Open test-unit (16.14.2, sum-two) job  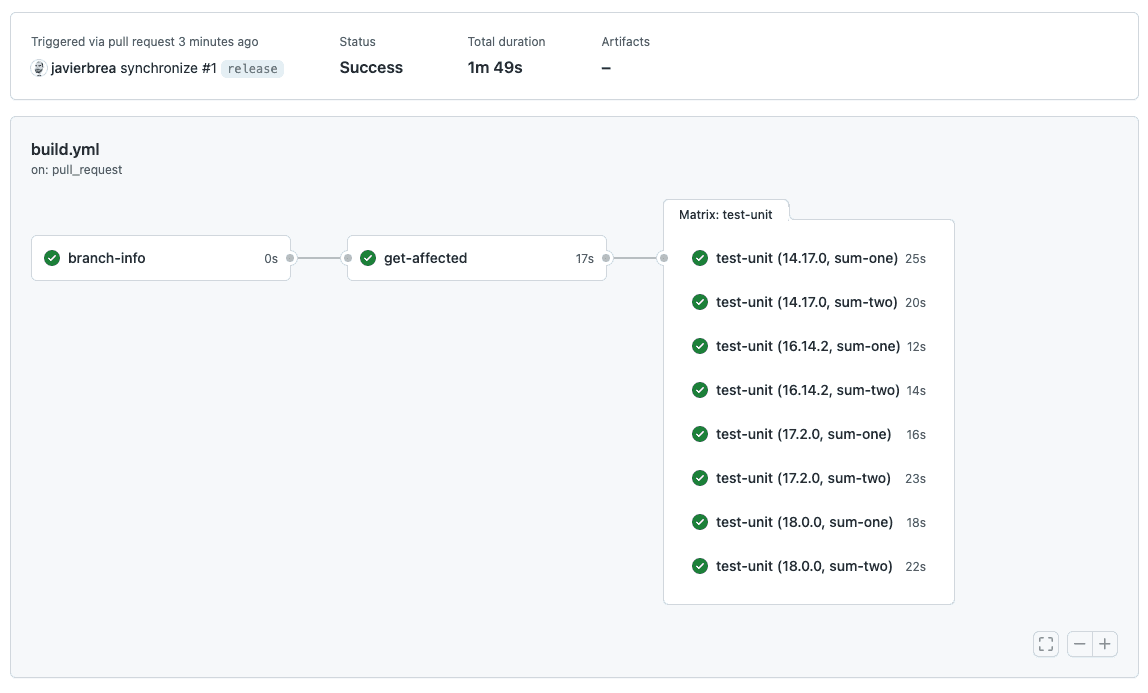click(807, 390)
